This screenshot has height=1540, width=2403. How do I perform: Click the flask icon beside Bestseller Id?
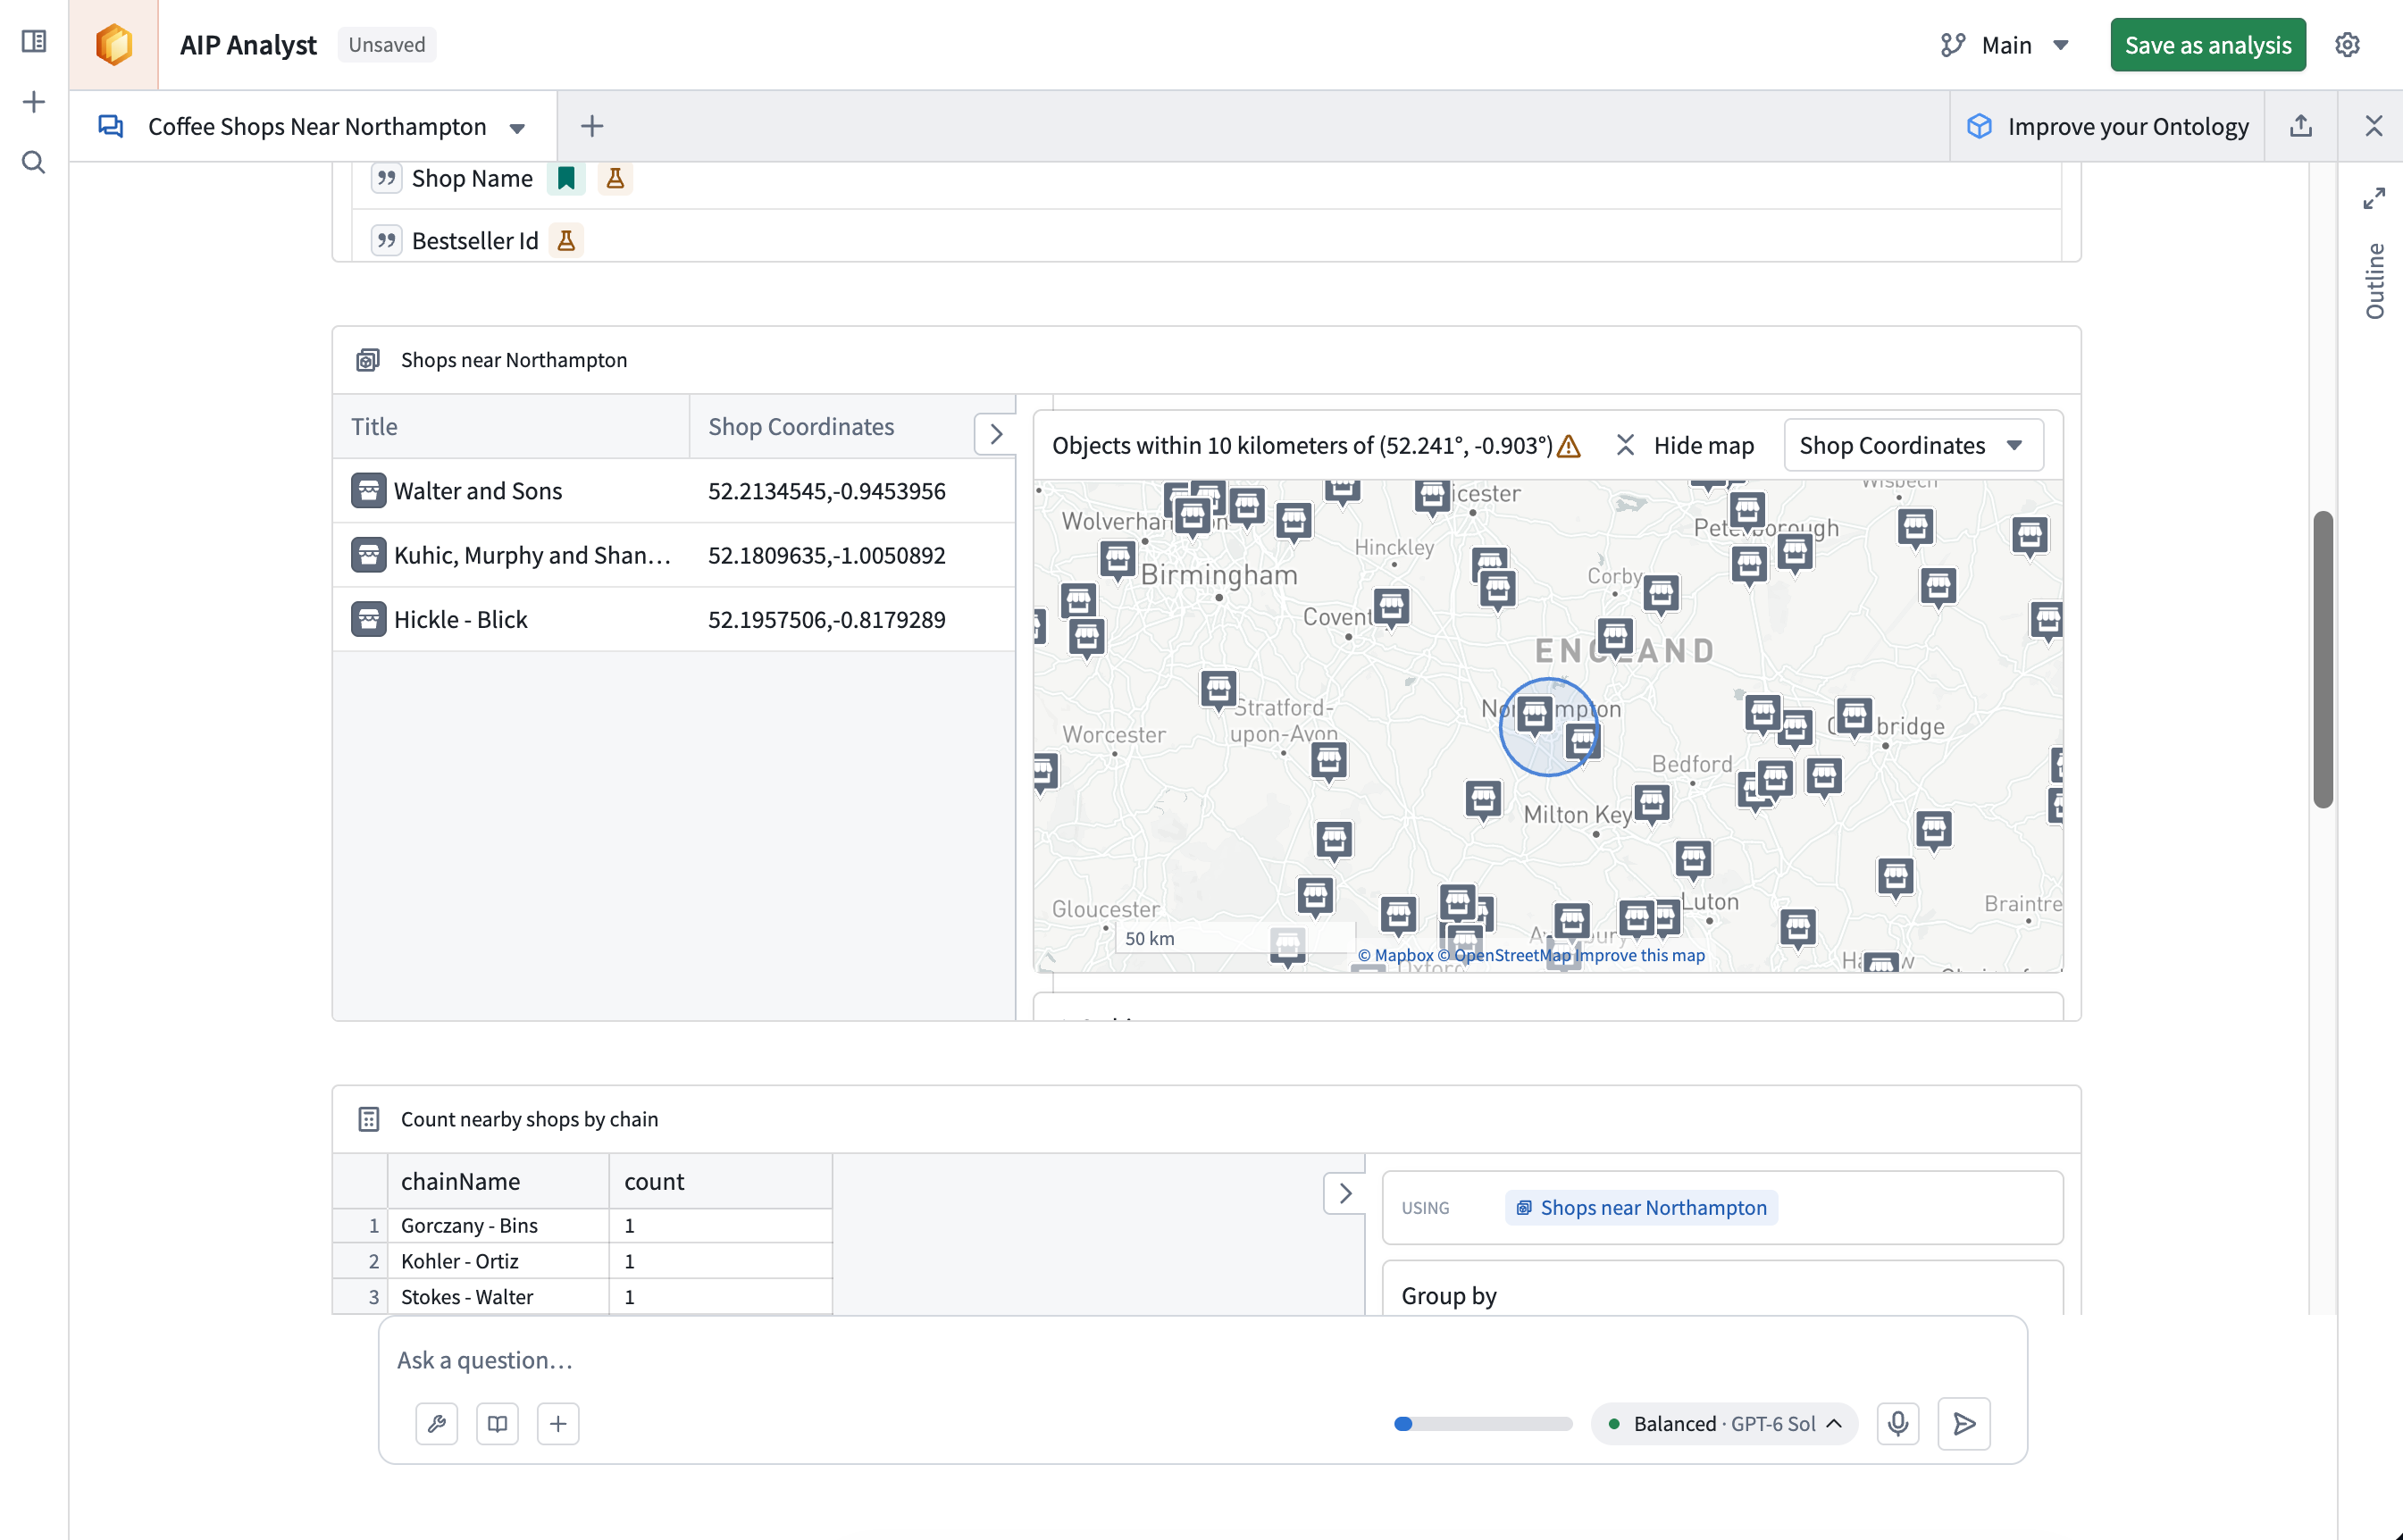point(566,240)
